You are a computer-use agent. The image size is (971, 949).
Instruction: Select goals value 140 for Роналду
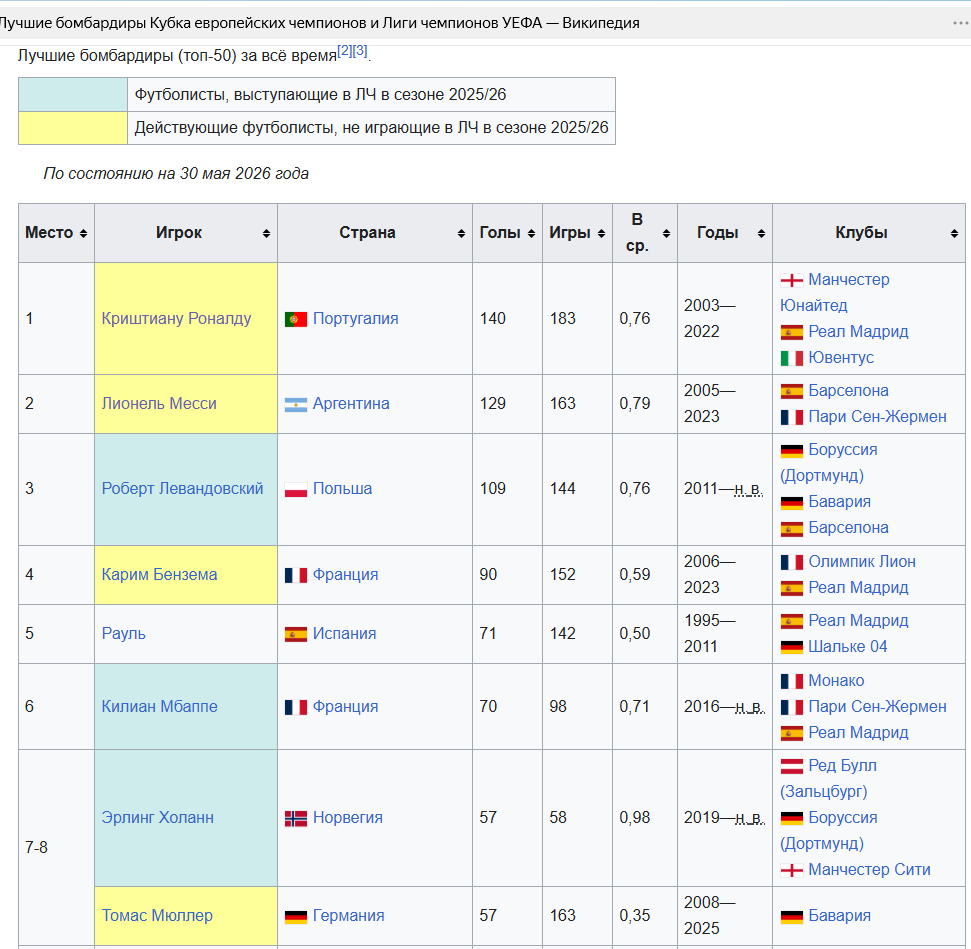pyautogui.click(x=493, y=318)
